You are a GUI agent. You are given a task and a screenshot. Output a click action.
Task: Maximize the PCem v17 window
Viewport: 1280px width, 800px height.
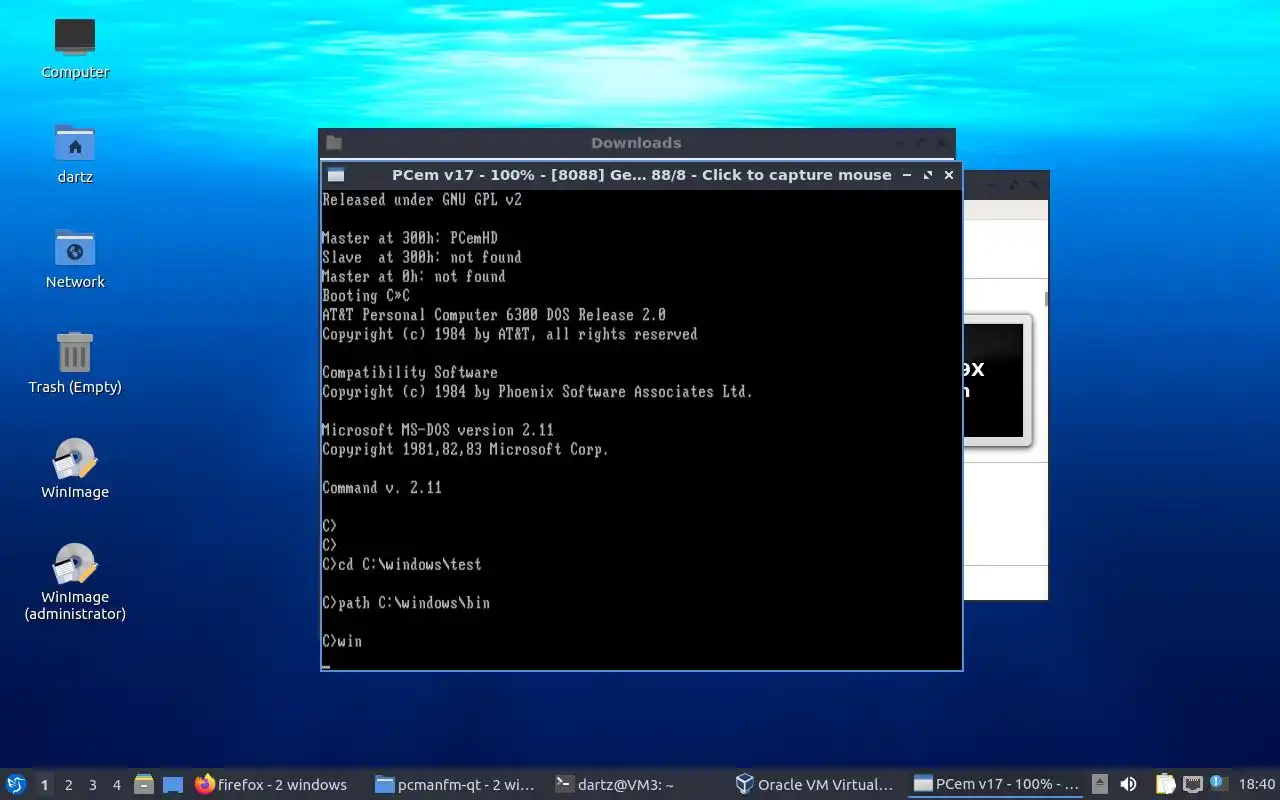pos(928,175)
